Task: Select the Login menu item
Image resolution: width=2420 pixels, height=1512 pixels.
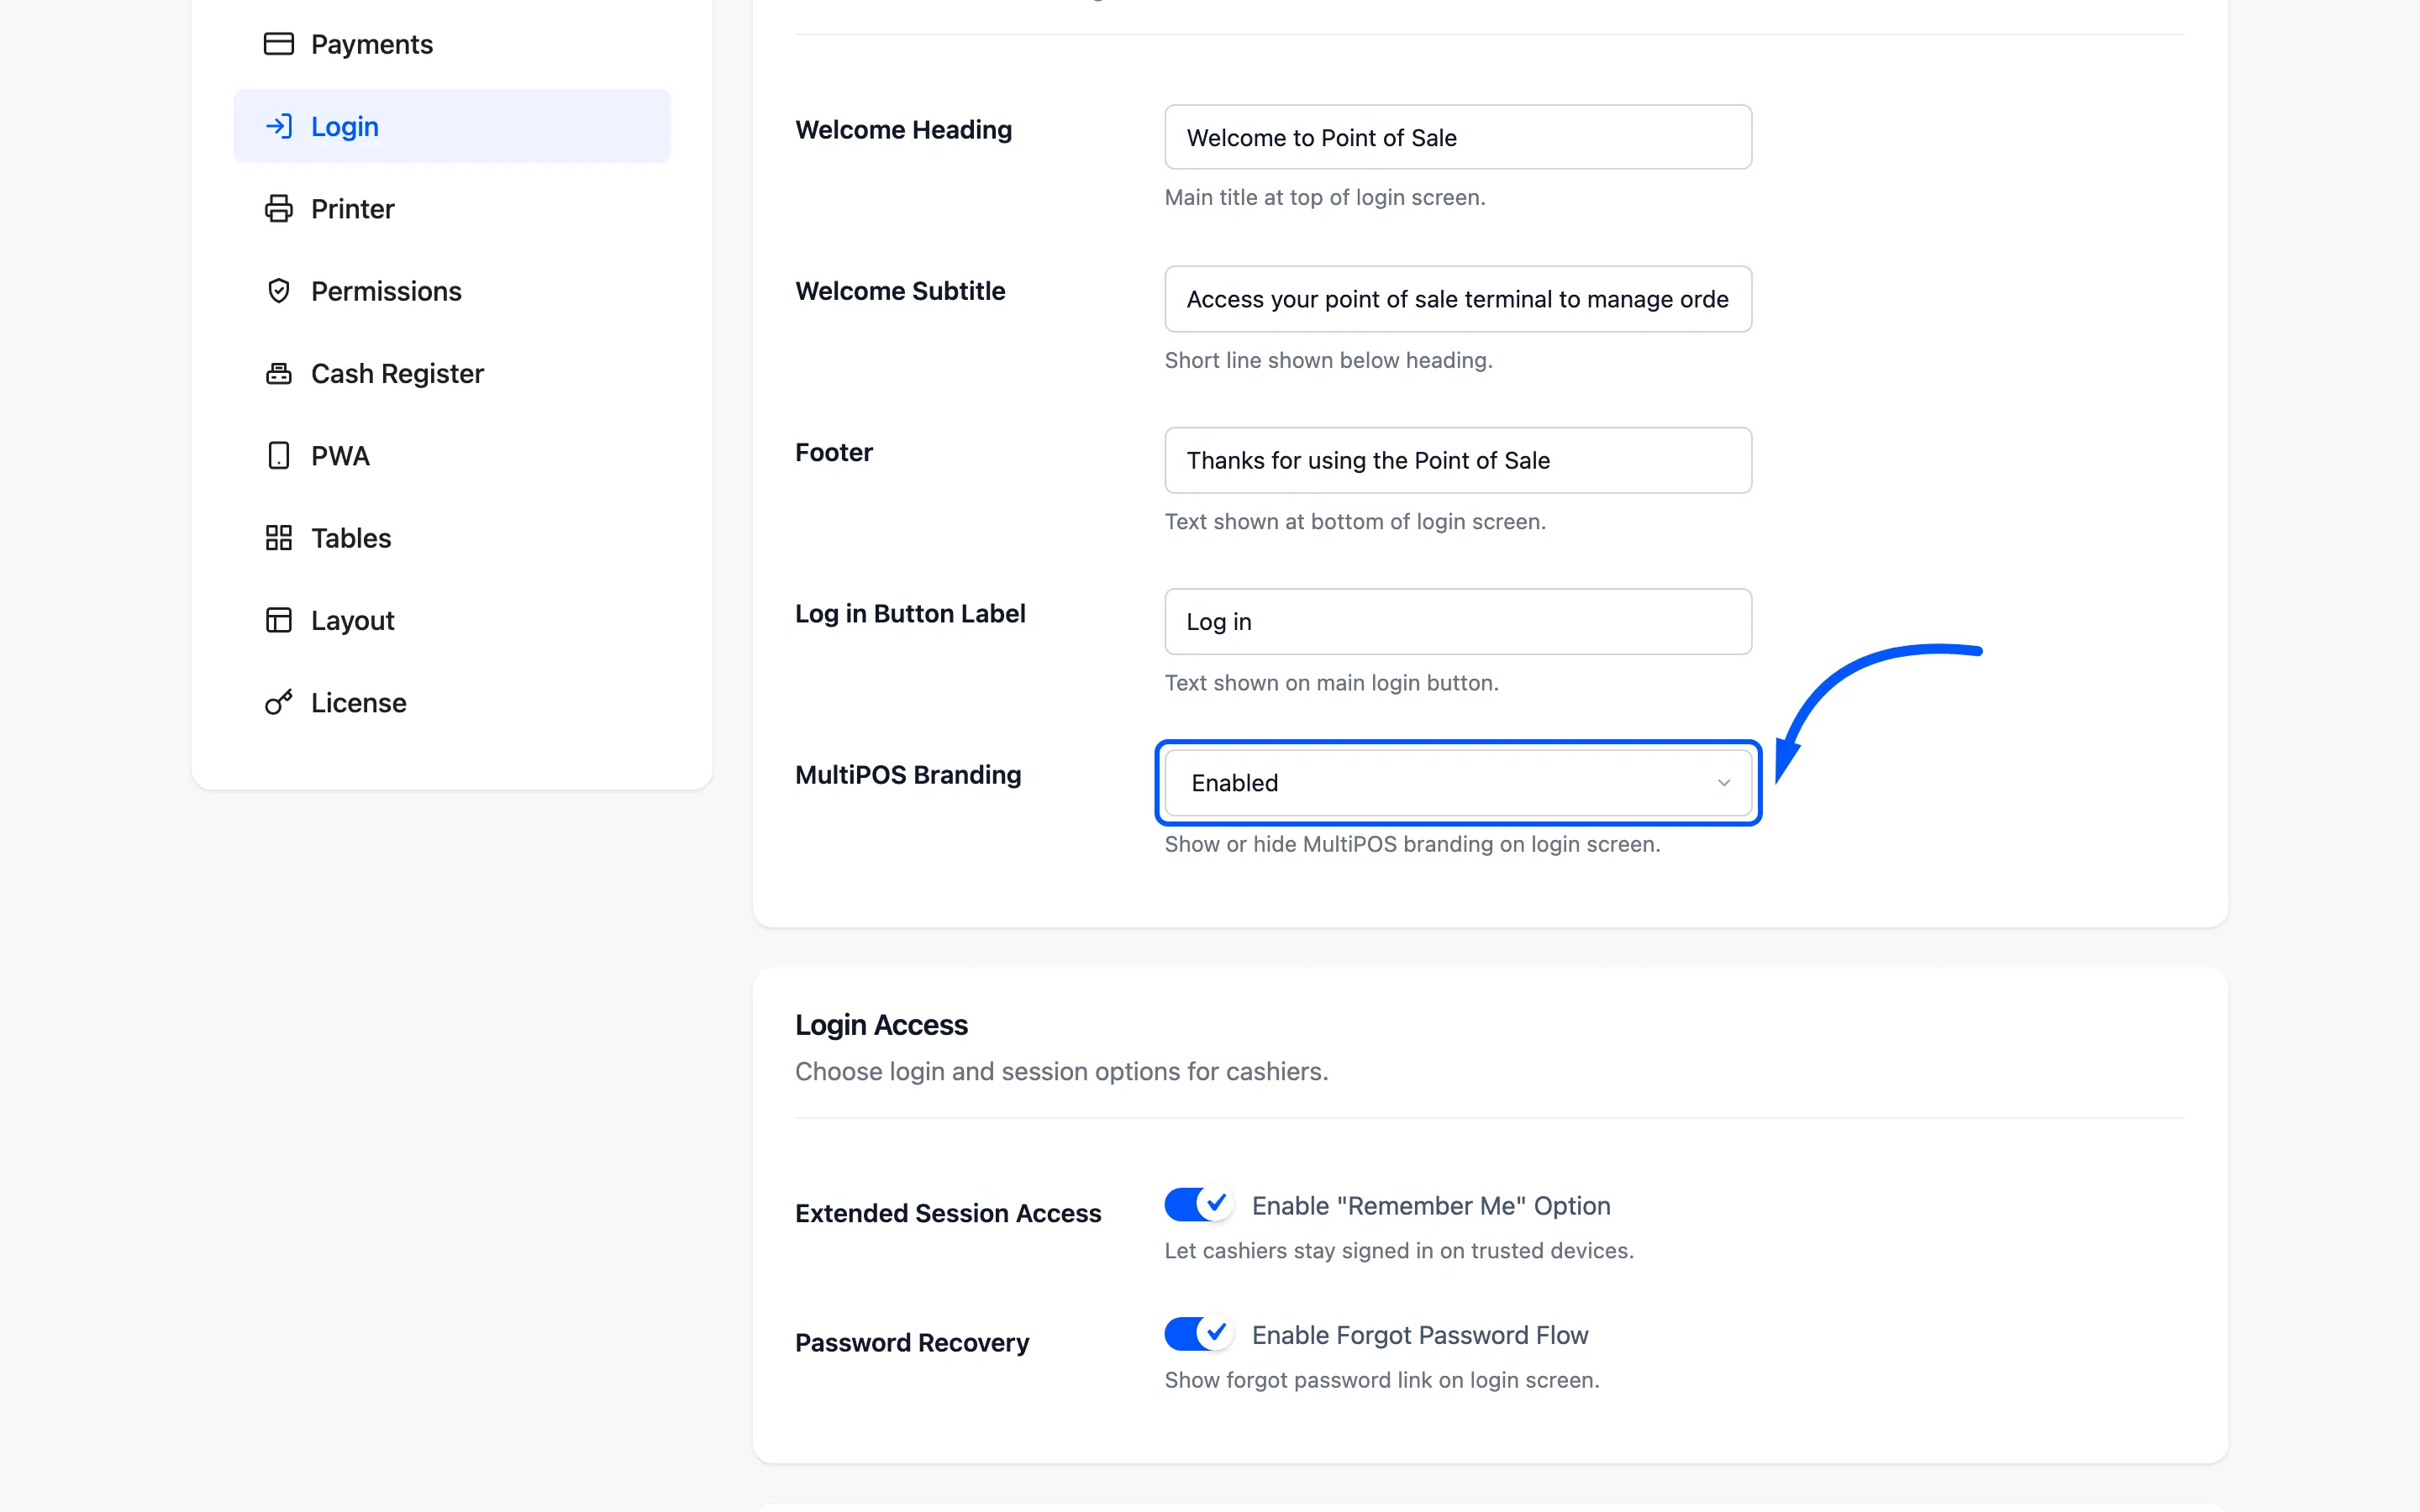Action: (x=451, y=126)
